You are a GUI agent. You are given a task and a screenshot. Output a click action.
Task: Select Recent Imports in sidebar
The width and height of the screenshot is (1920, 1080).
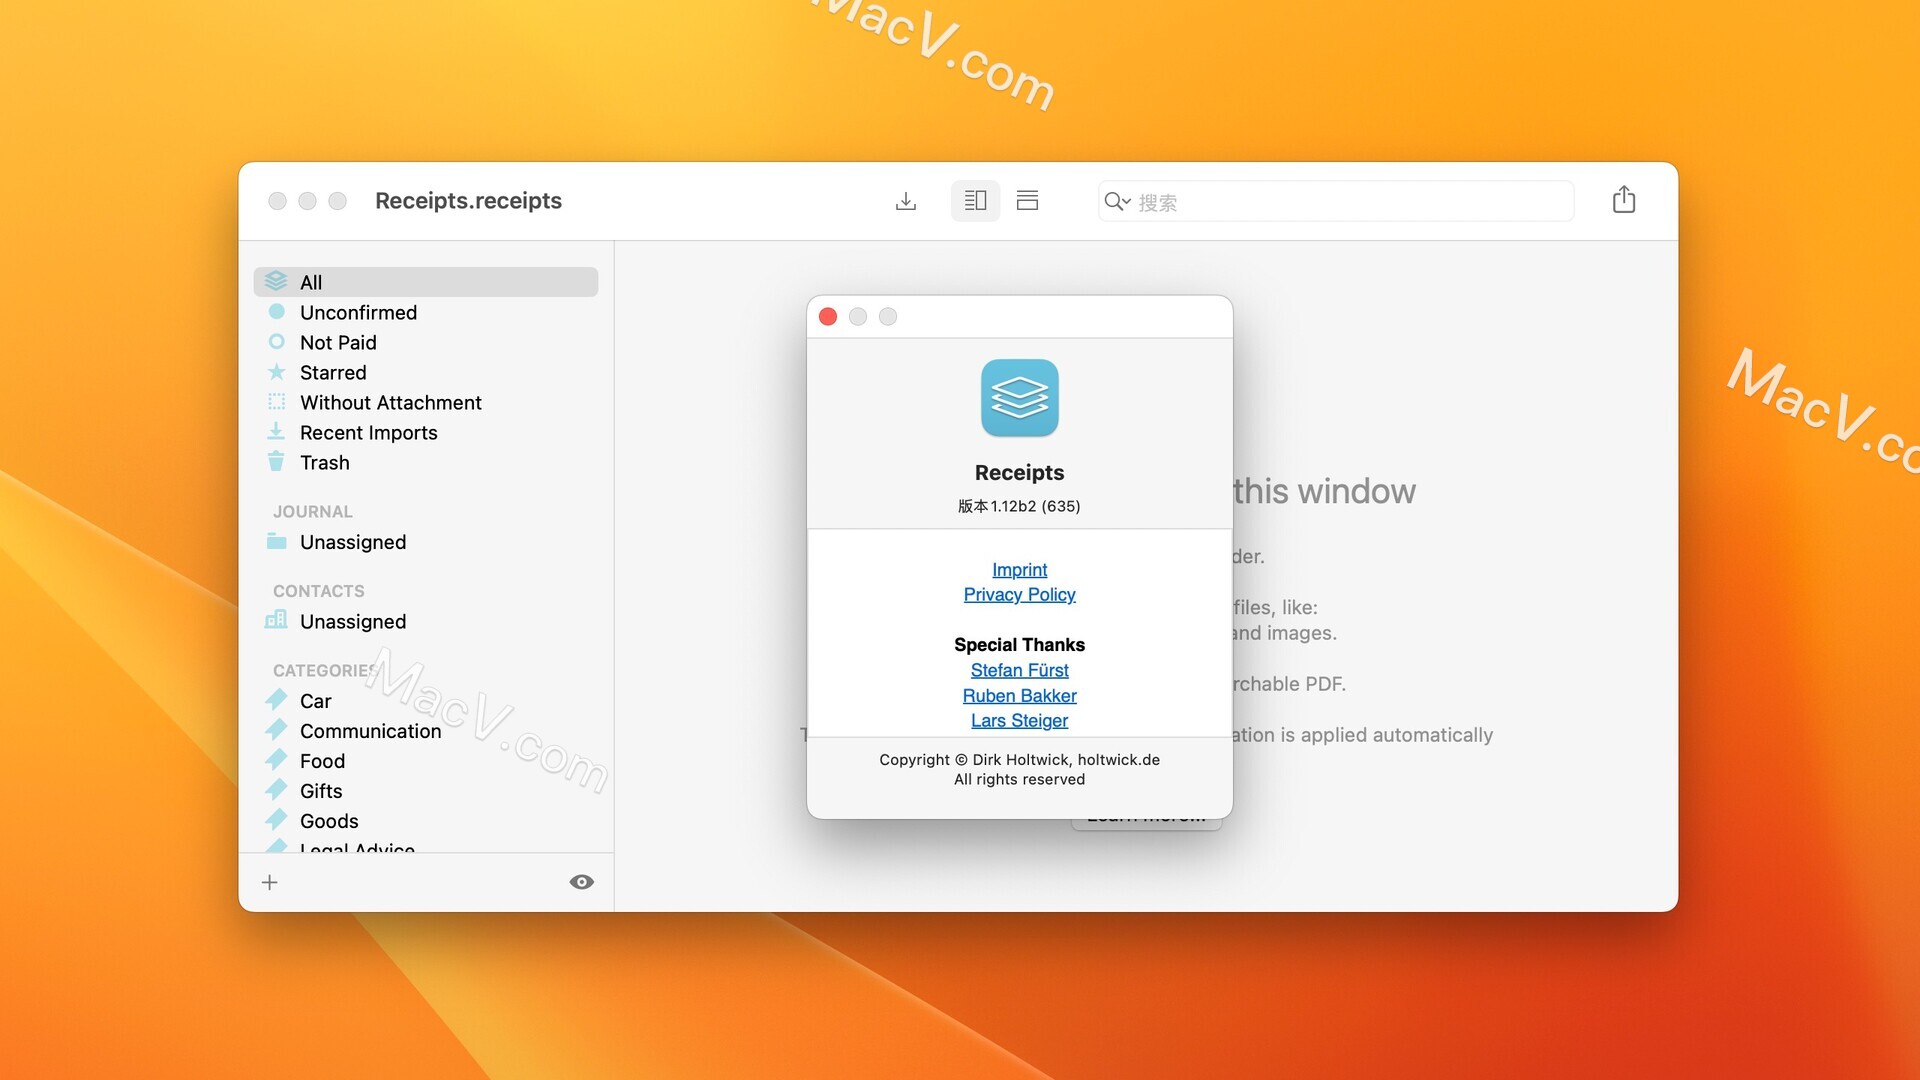(x=369, y=431)
